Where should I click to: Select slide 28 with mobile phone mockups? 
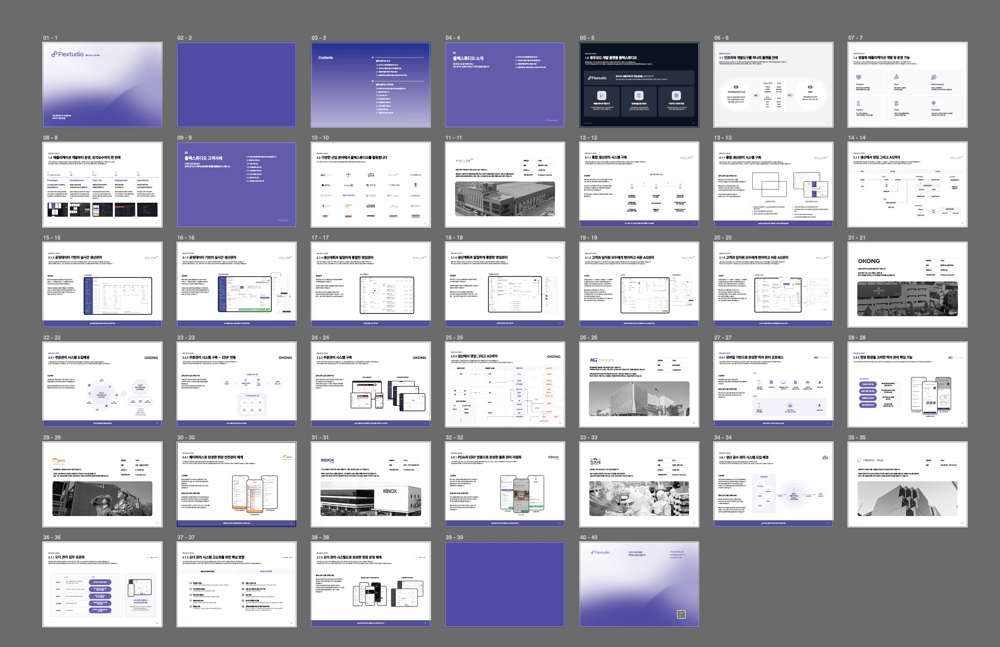(x=907, y=384)
